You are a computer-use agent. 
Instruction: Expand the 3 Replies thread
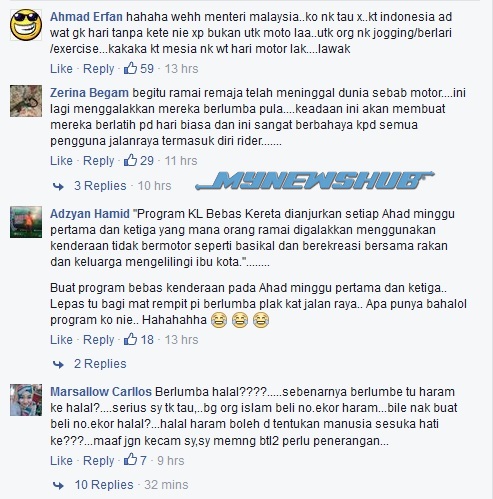100,186
